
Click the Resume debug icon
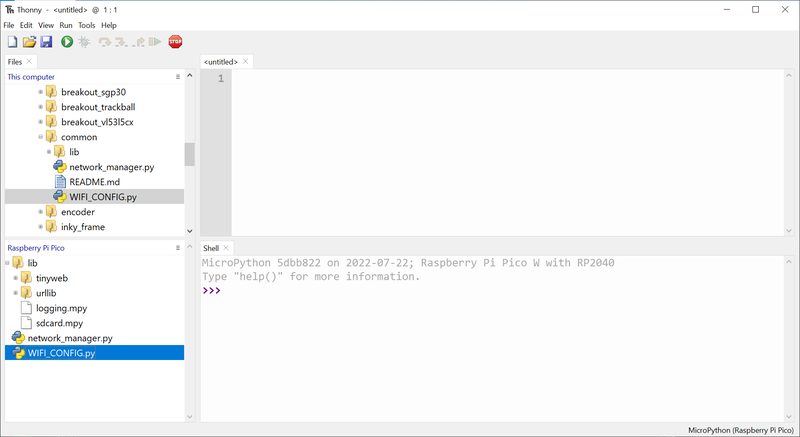click(x=155, y=42)
